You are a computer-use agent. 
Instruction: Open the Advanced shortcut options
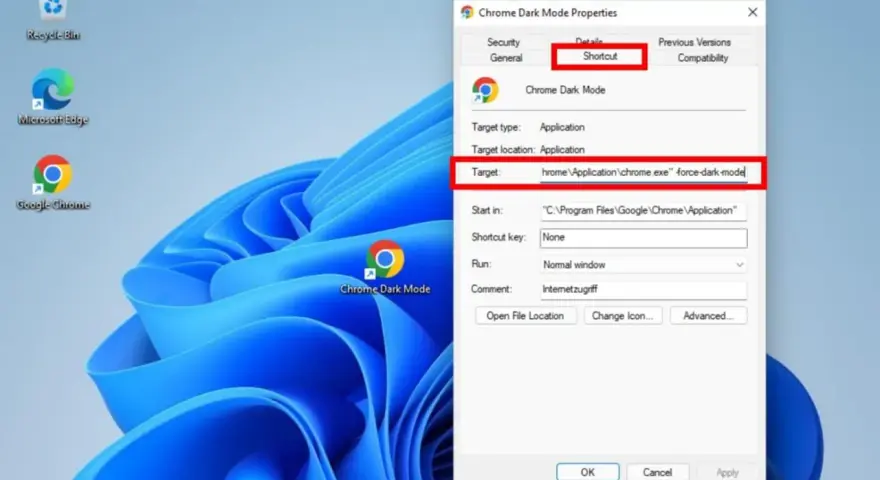pos(708,316)
